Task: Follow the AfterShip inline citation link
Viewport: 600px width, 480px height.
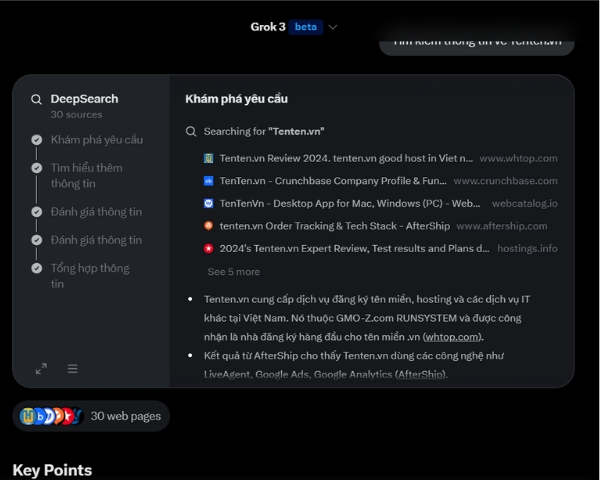Action: click(x=421, y=374)
